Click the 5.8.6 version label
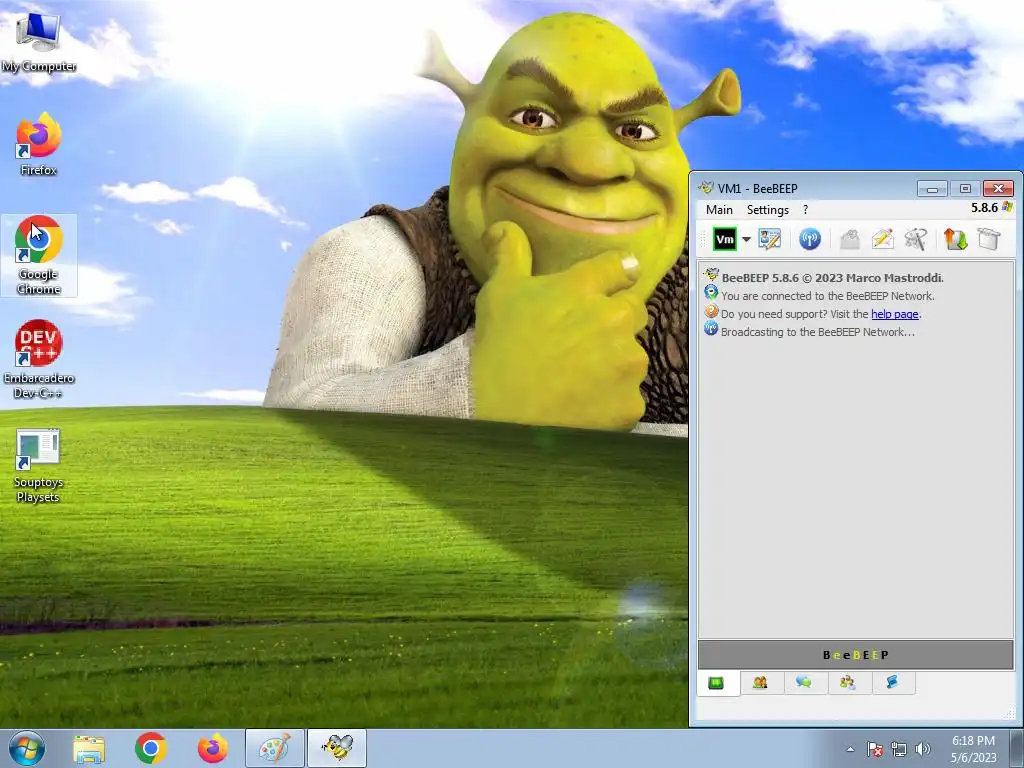1024x768 pixels. pyautogui.click(x=984, y=208)
